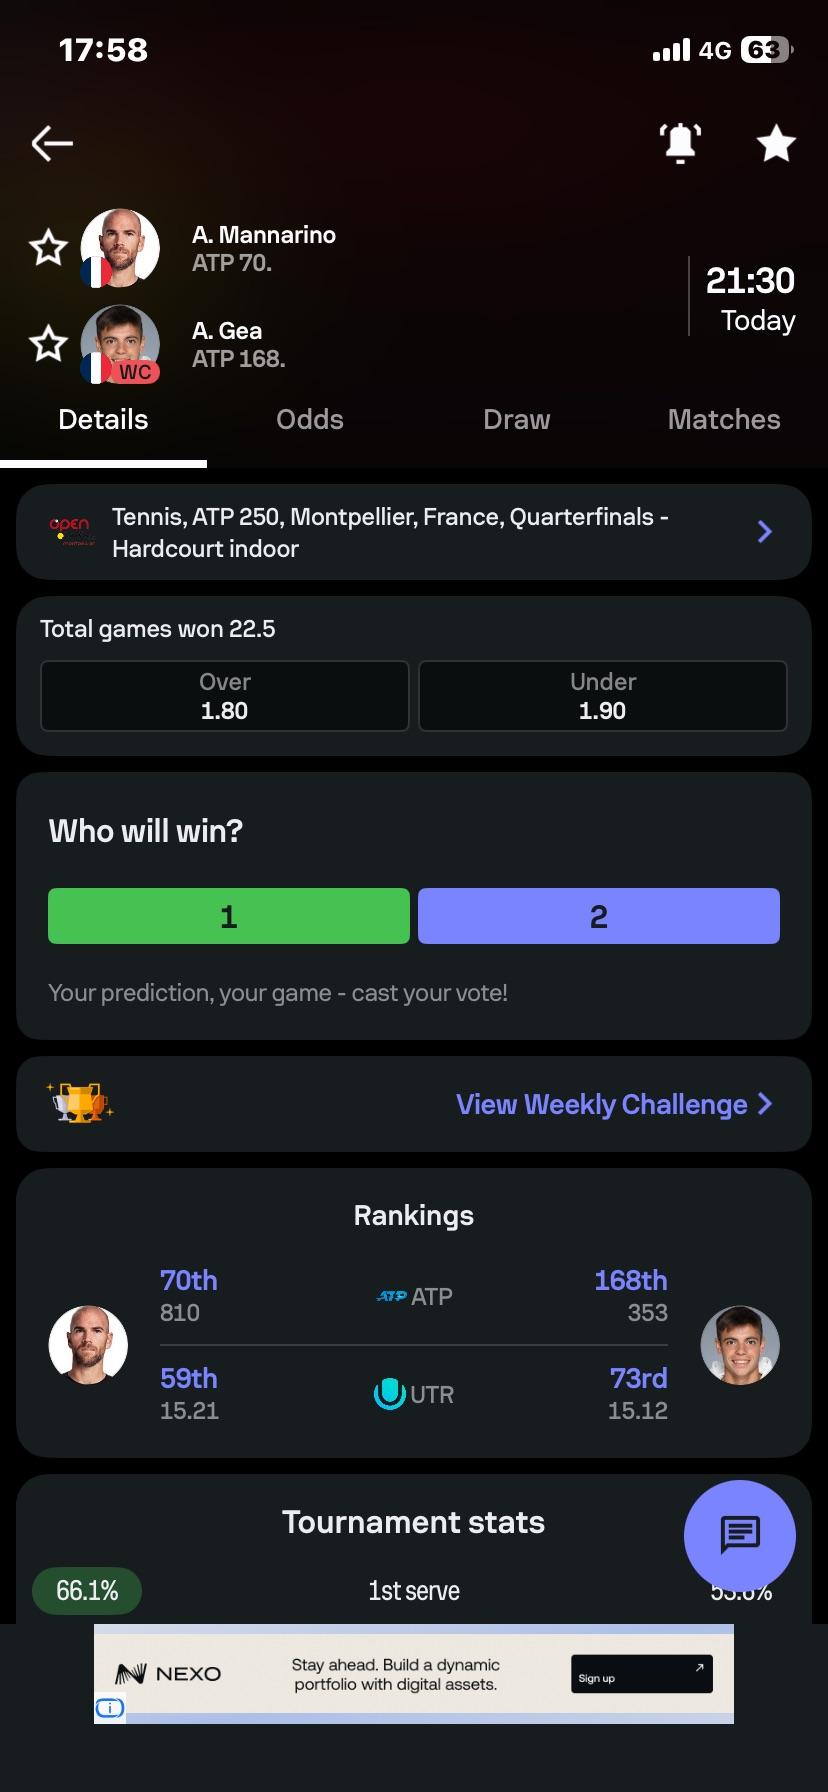This screenshot has height=1792, width=828.
Task: Tap the filled star icon in header
Action: (776, 144)
